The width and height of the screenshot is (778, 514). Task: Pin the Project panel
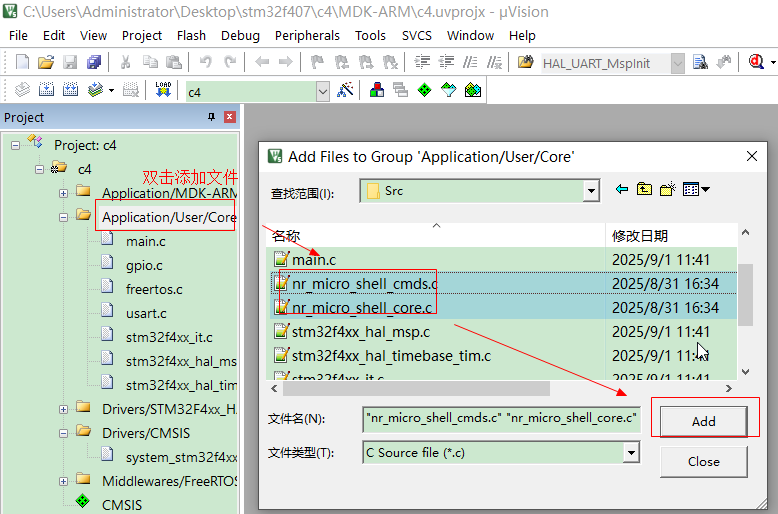click(211, 117)
